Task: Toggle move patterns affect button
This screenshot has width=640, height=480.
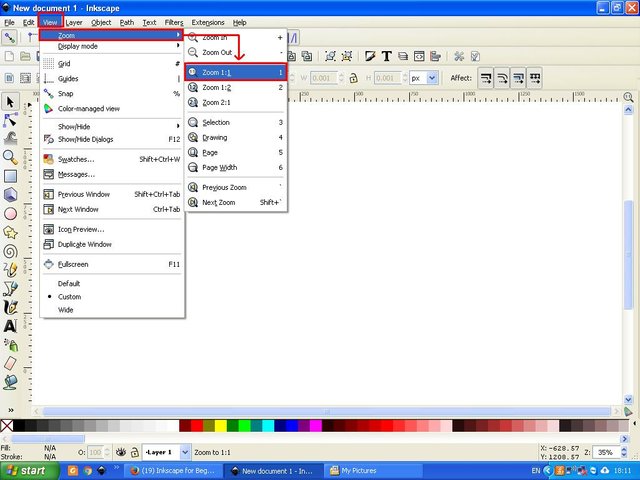Action: click(535, 78)
